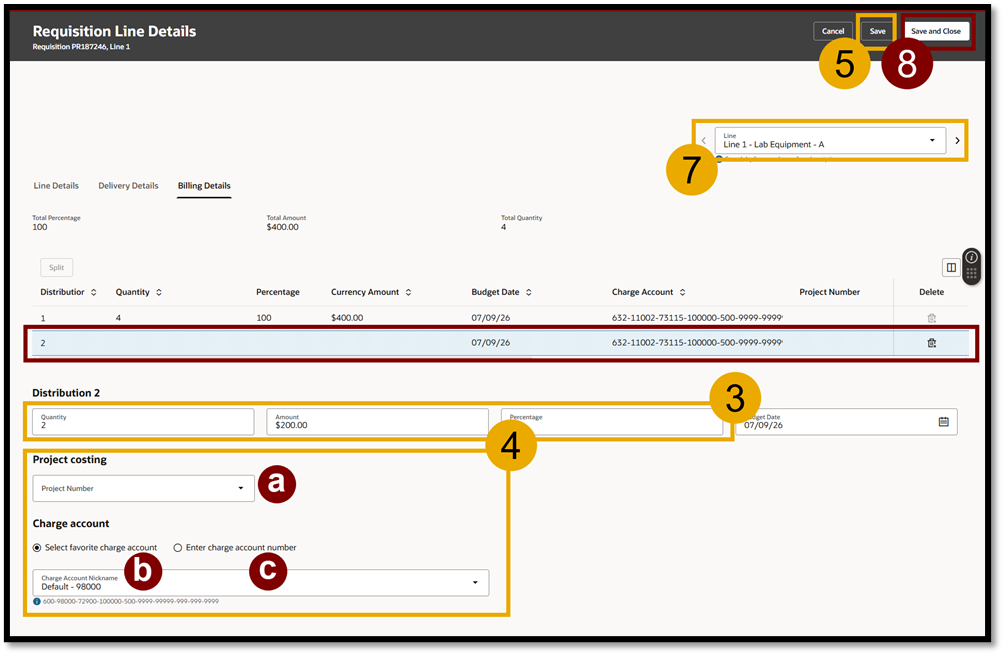This screenshot has width=1004, height=655.
Task: Open the Line 1 - Lab Equipment dropdown
Action: click(x=830, y=141)
